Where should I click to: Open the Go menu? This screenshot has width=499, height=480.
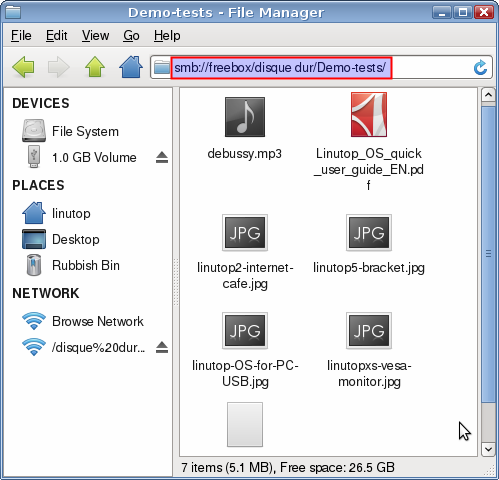tap(131, 35)
